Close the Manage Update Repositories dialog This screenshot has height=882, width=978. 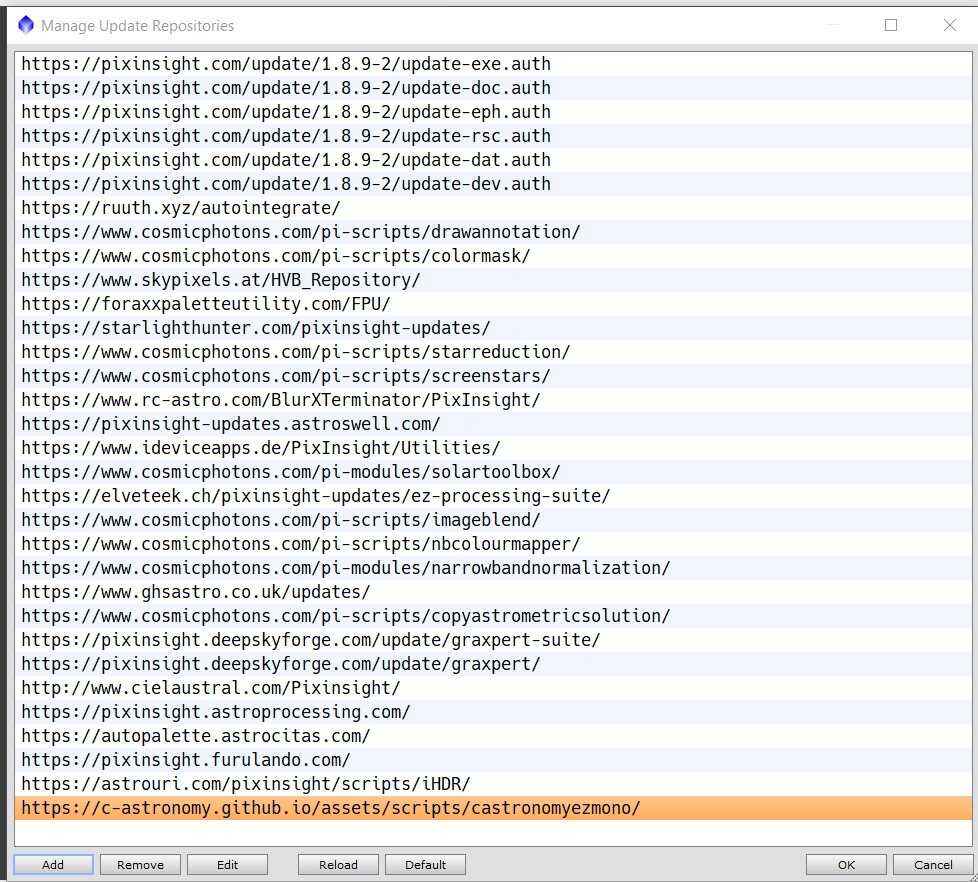coord(949,25)
